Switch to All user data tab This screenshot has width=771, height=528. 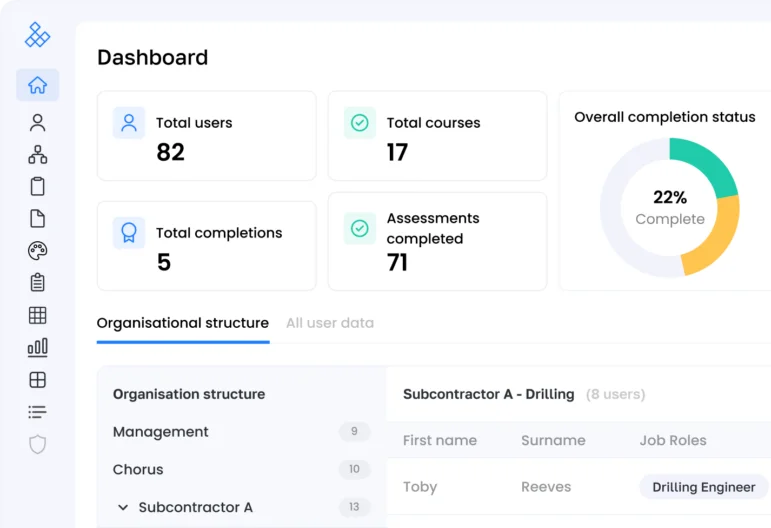pyautogui.click(x=330, y=323)
